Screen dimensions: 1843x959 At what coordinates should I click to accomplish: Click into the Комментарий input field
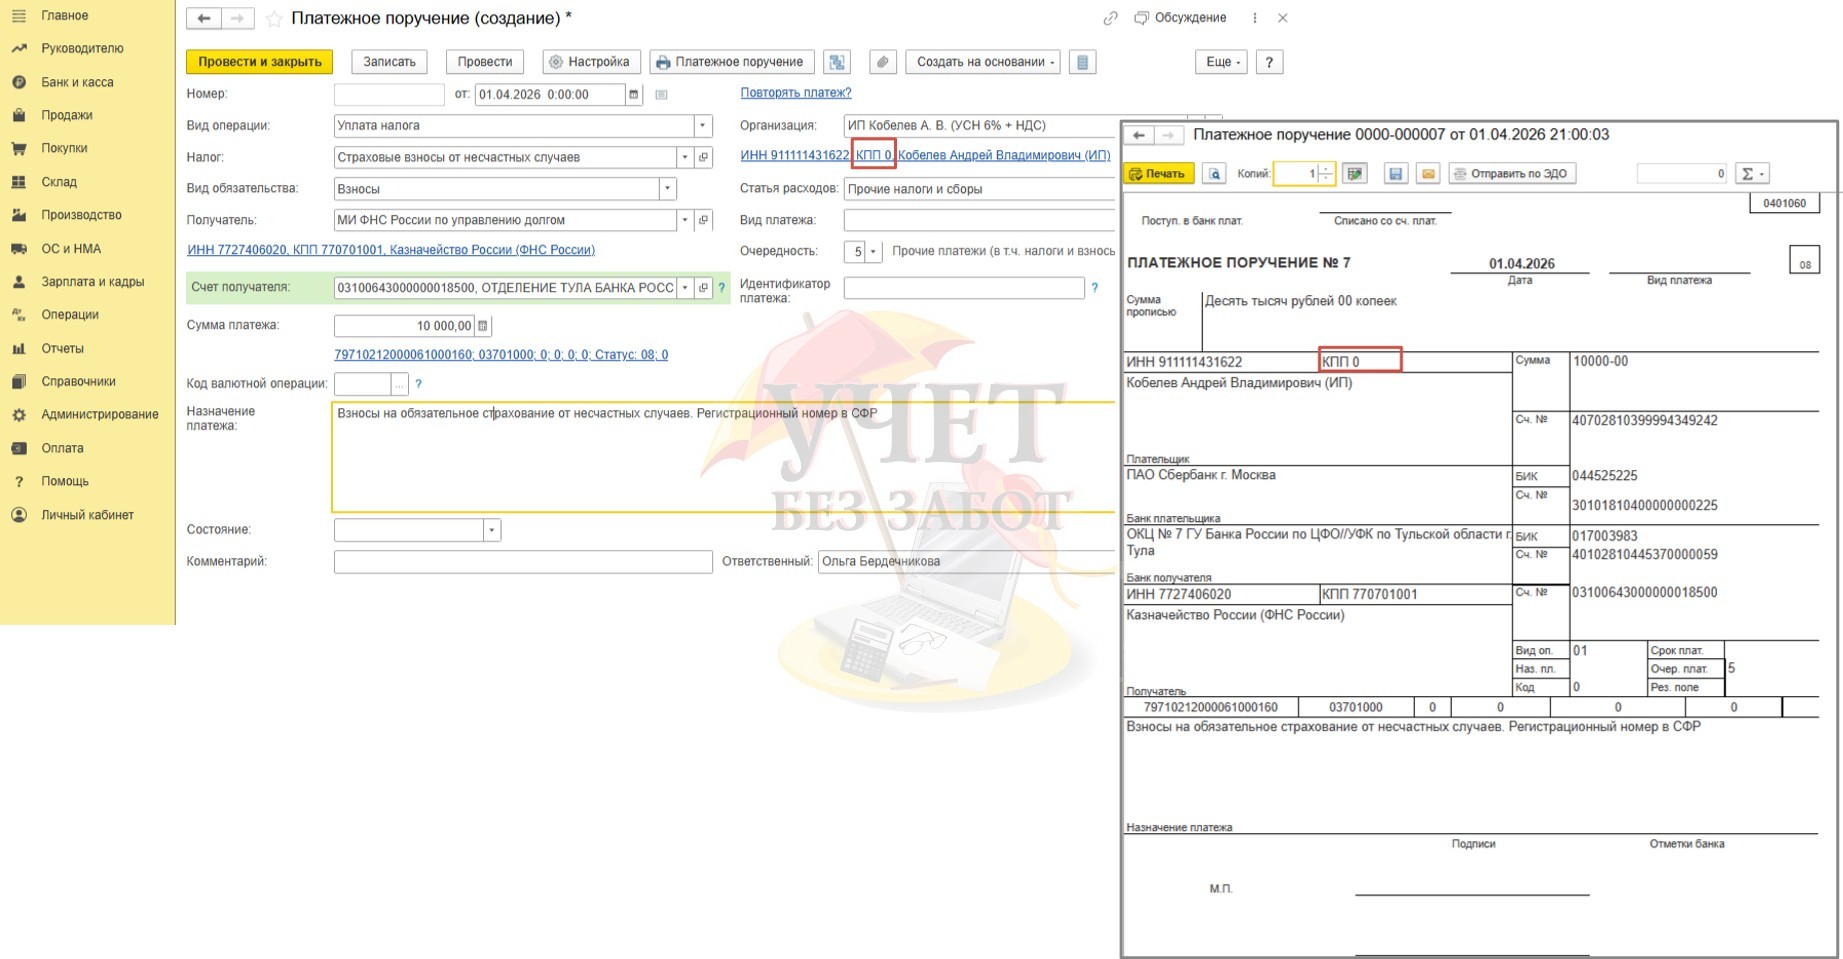[x=522, y=562]
